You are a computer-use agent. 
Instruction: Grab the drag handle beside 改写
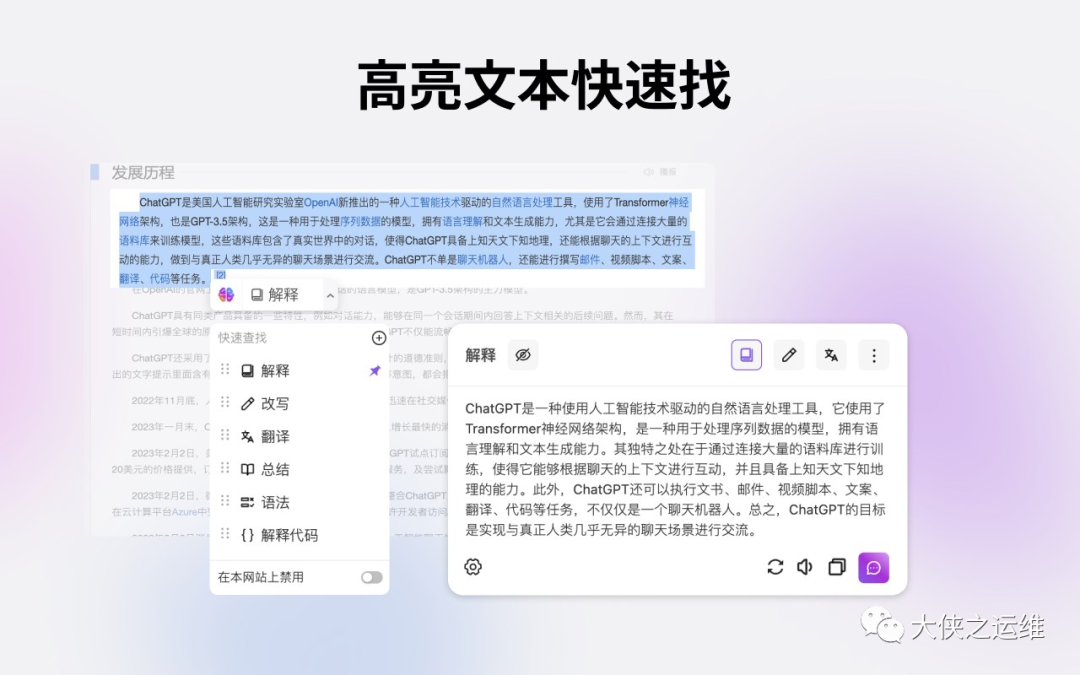[225, 402]
